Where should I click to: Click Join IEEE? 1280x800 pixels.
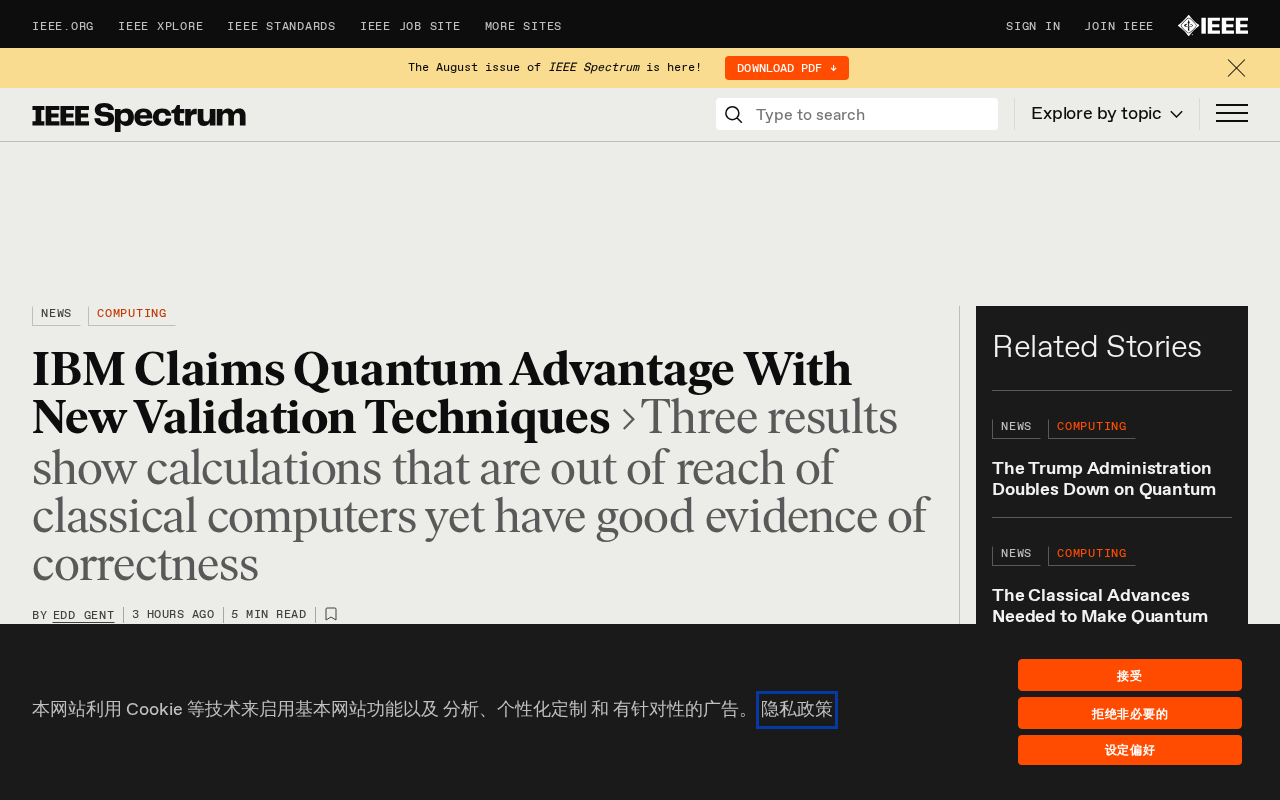click(1119, 27)
